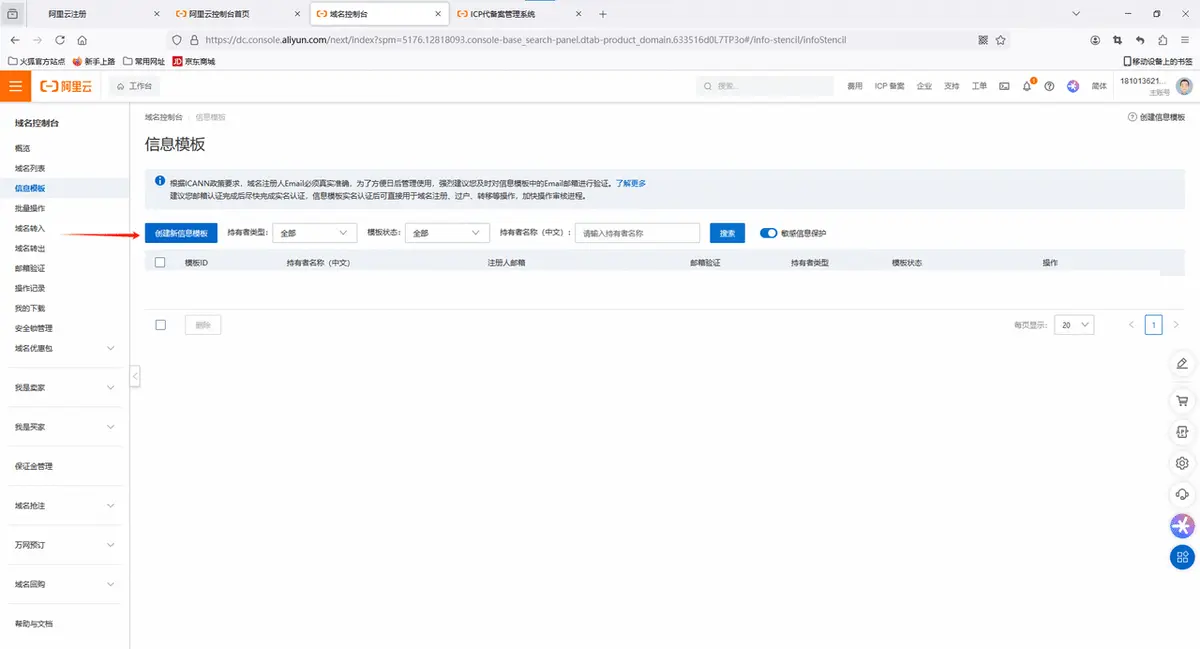Toggle 敏感信息保护 switch
Screen dimensions: 1200x649
[769, 233]
